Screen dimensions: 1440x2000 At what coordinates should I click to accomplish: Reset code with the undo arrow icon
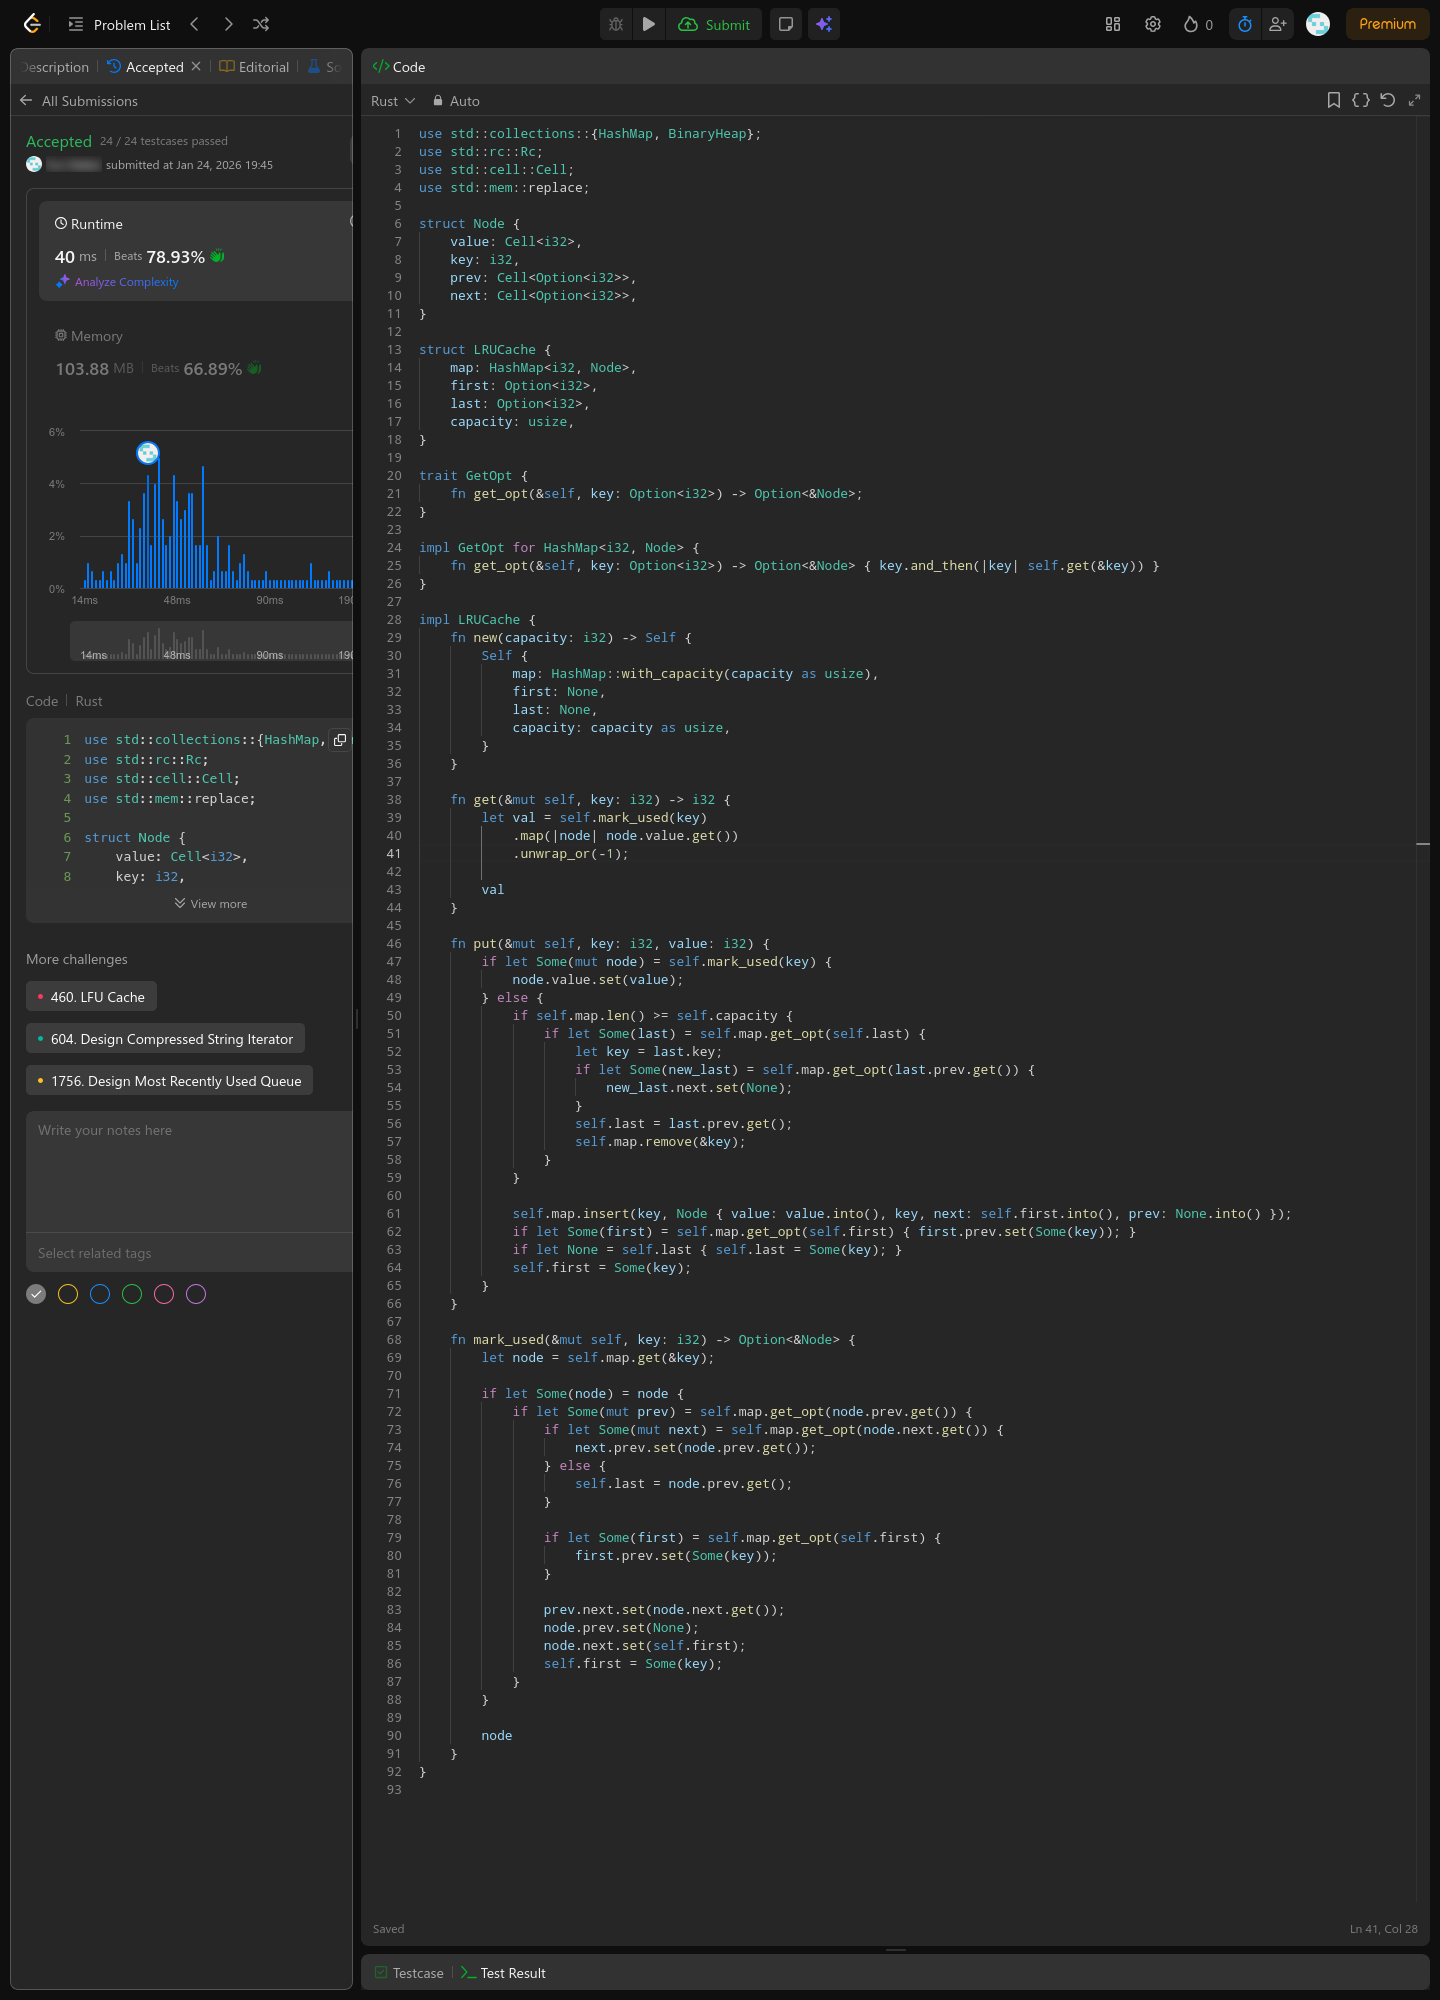[x=1387, y=100]
